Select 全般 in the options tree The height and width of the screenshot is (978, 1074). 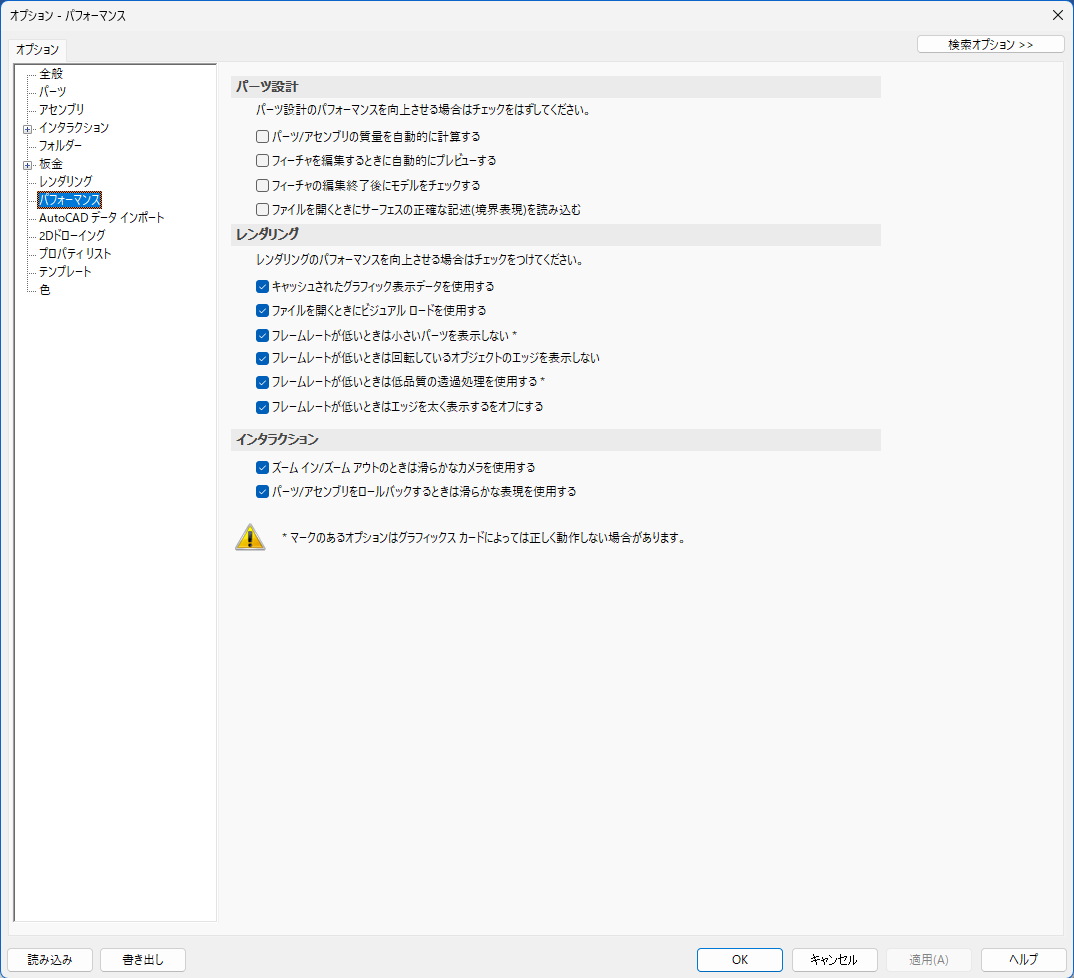52,74
